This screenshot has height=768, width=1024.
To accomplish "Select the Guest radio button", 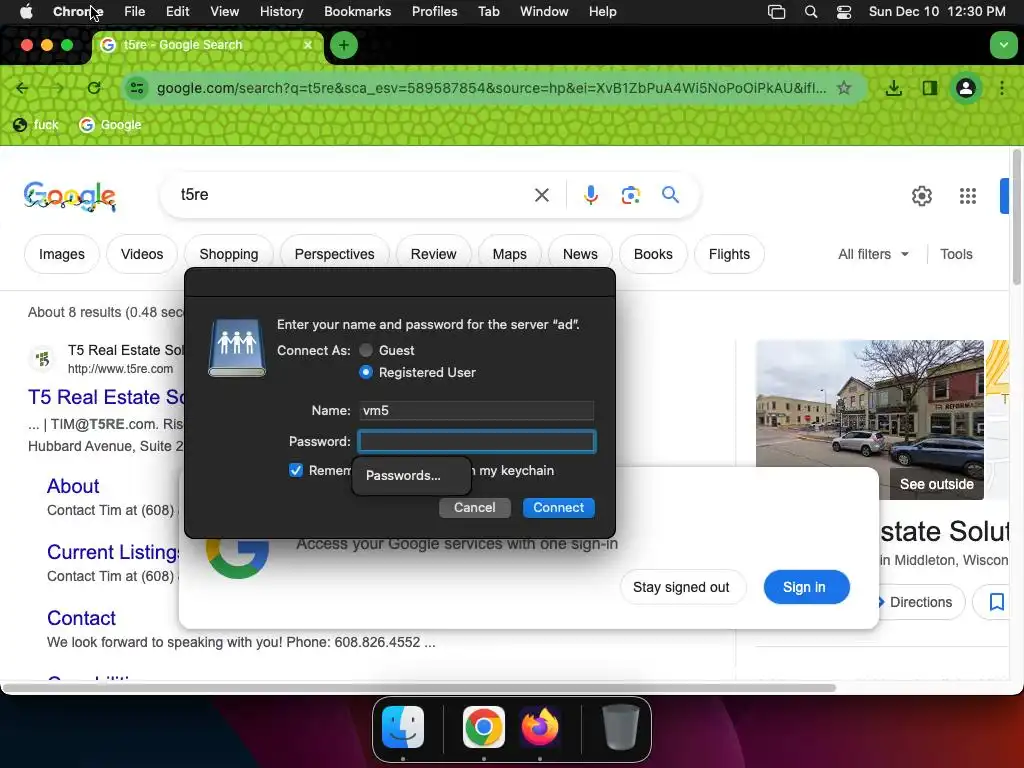I will 366,350.
